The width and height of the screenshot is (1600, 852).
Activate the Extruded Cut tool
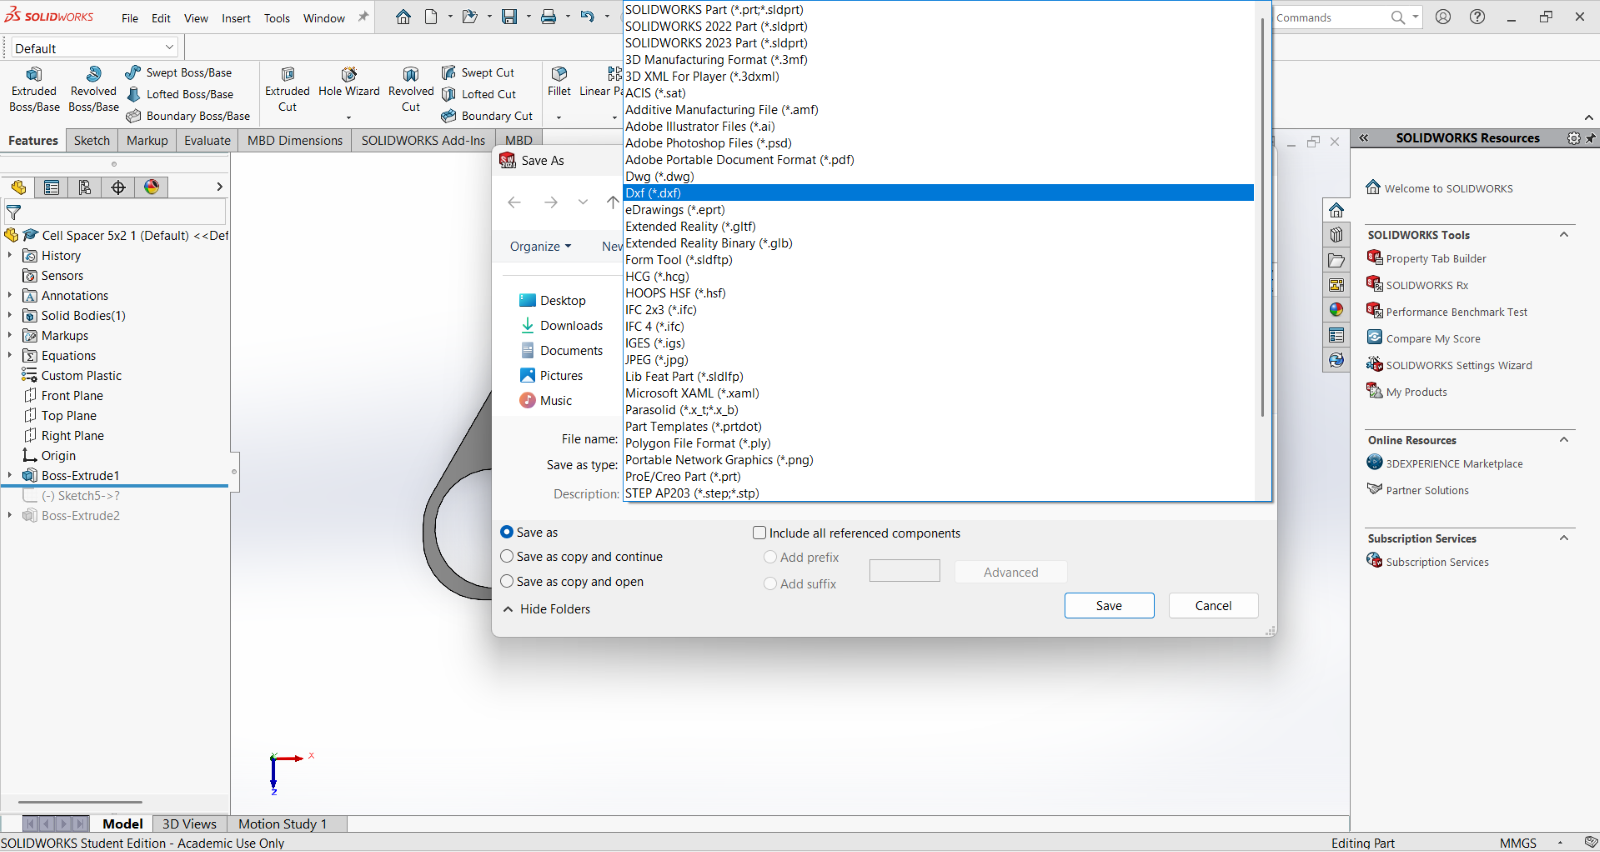point(287,89)
